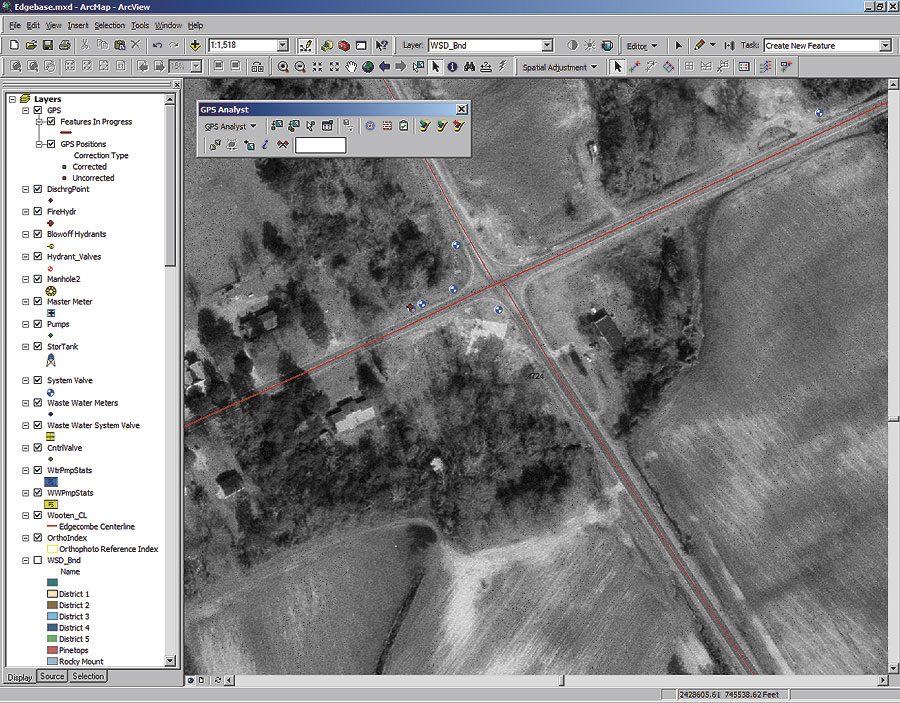Select the Zoom In magnifier tool
The width and height of the screenshot is (900, 703).
[283, 67]
